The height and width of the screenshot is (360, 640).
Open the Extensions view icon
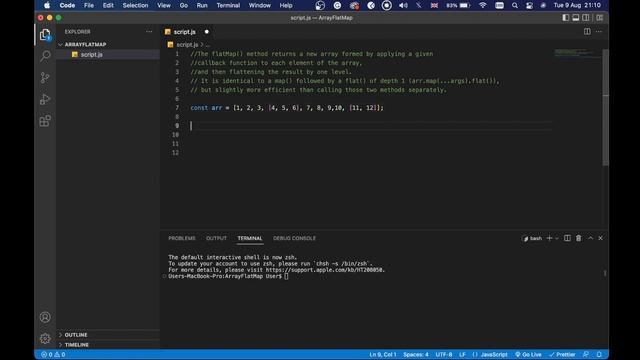[x=45, y=121]
